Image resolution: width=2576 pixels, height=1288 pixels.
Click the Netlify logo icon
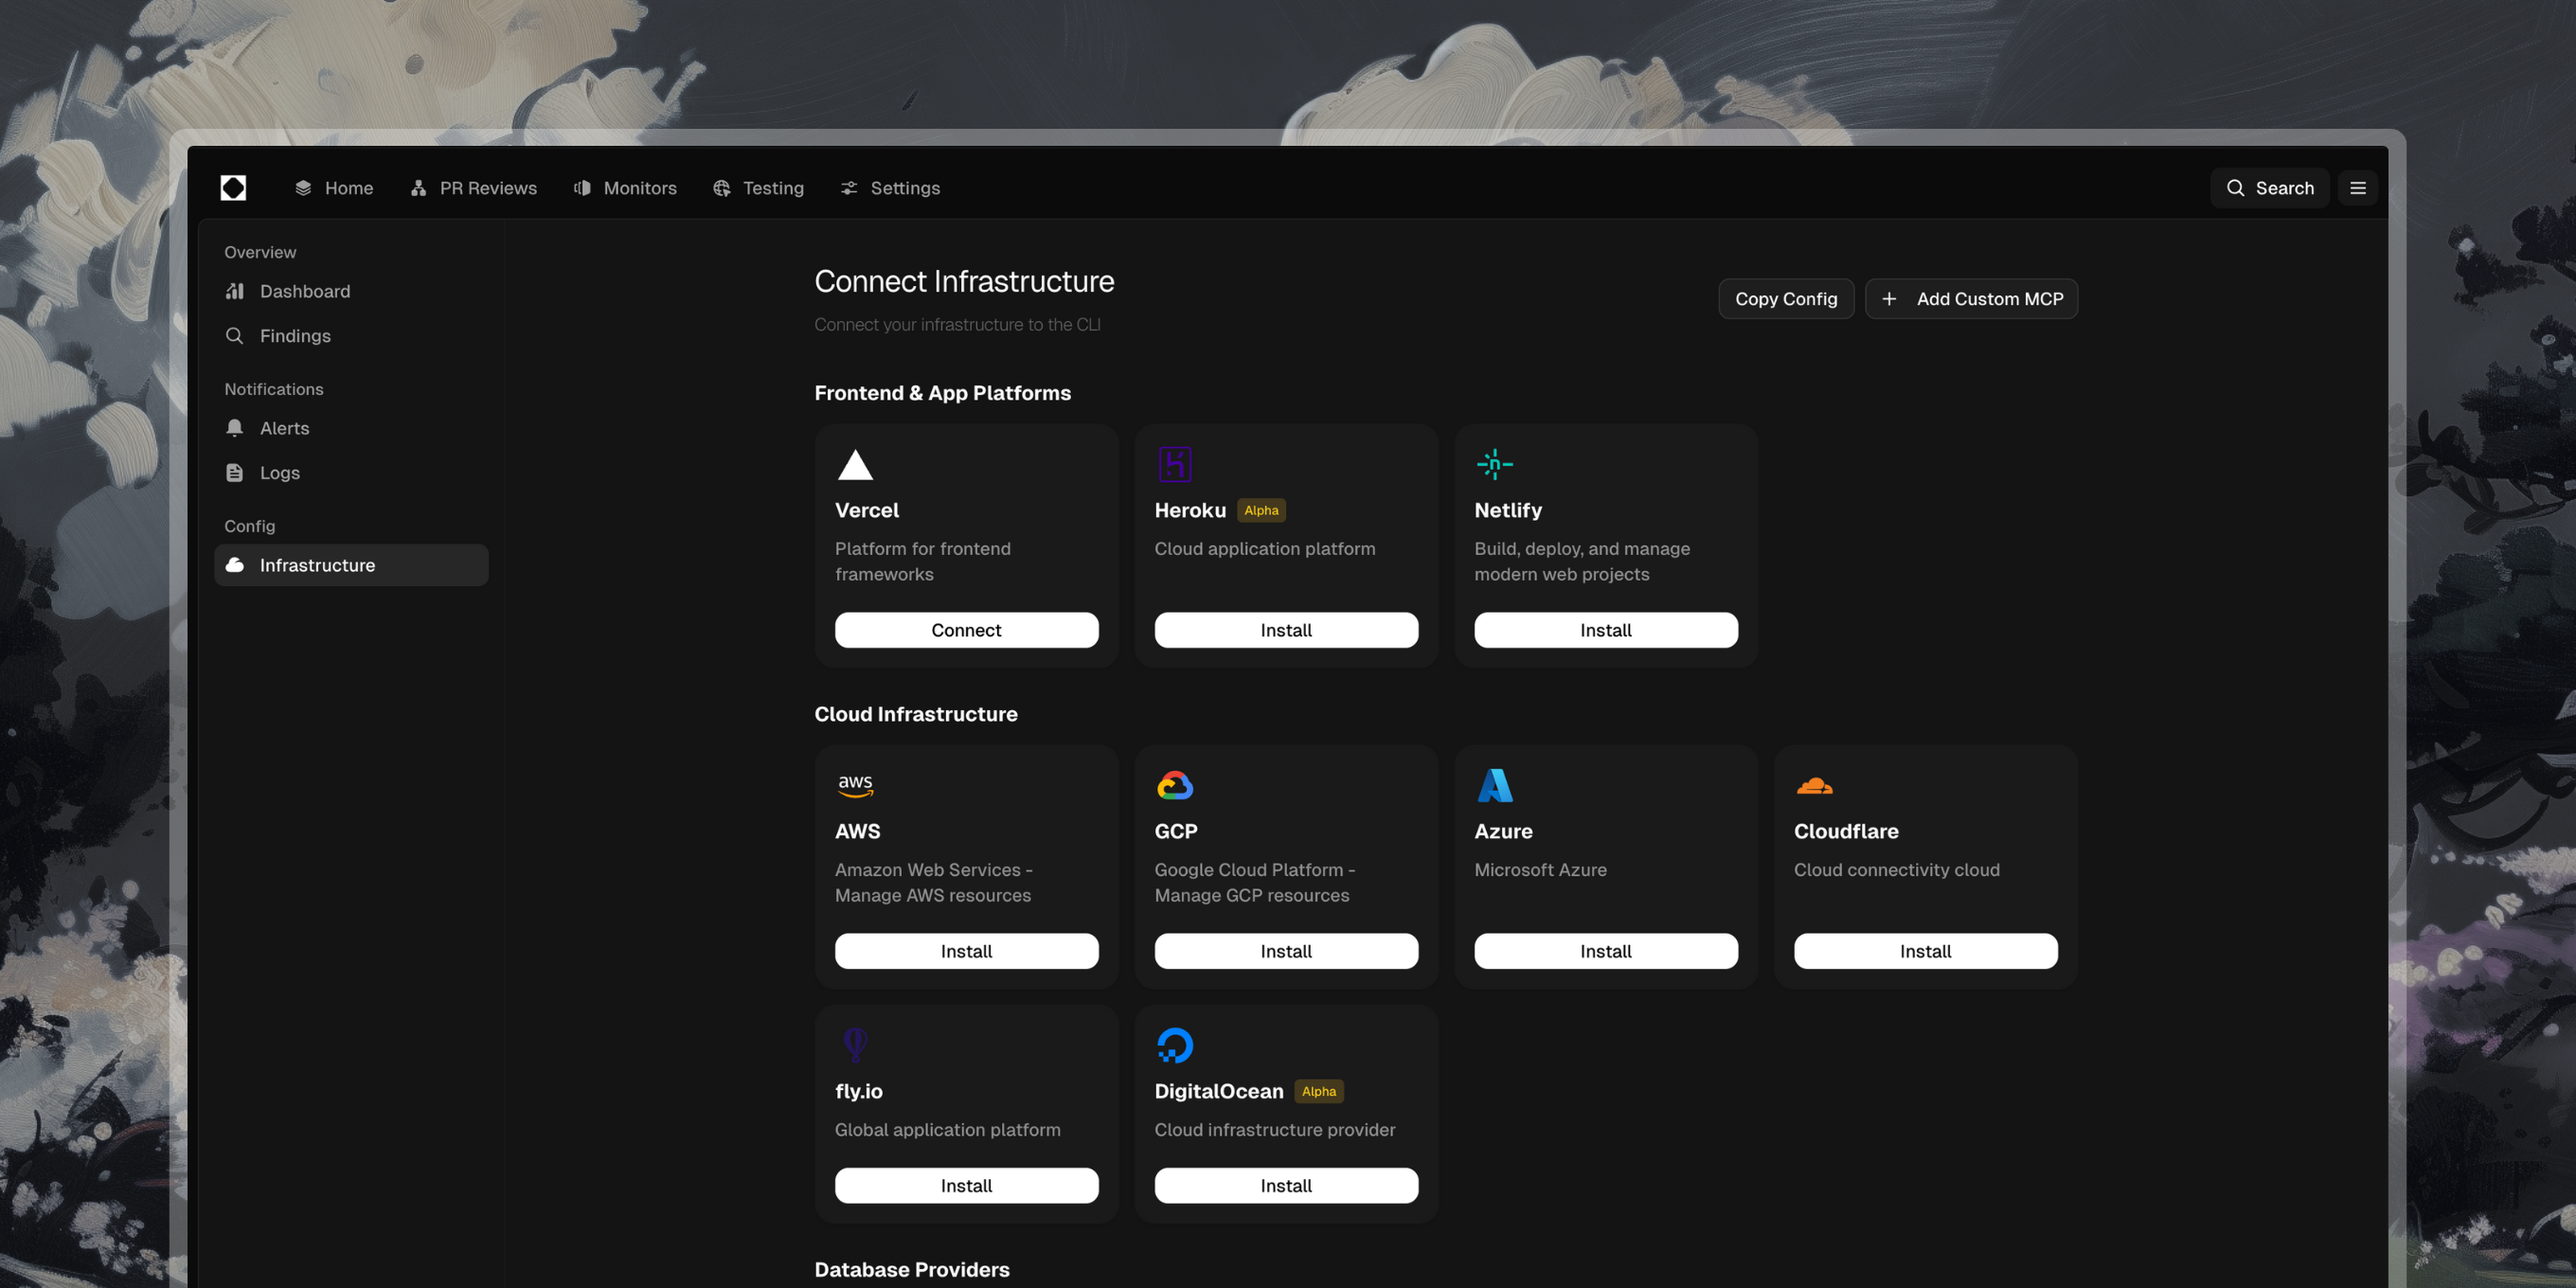click(1494, 464)
